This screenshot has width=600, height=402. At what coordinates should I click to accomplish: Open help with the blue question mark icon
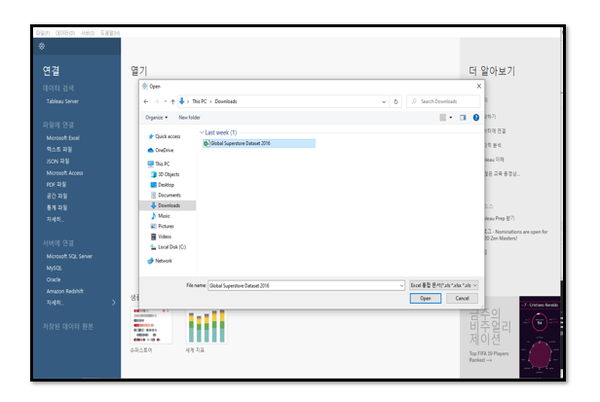[476, 117]
